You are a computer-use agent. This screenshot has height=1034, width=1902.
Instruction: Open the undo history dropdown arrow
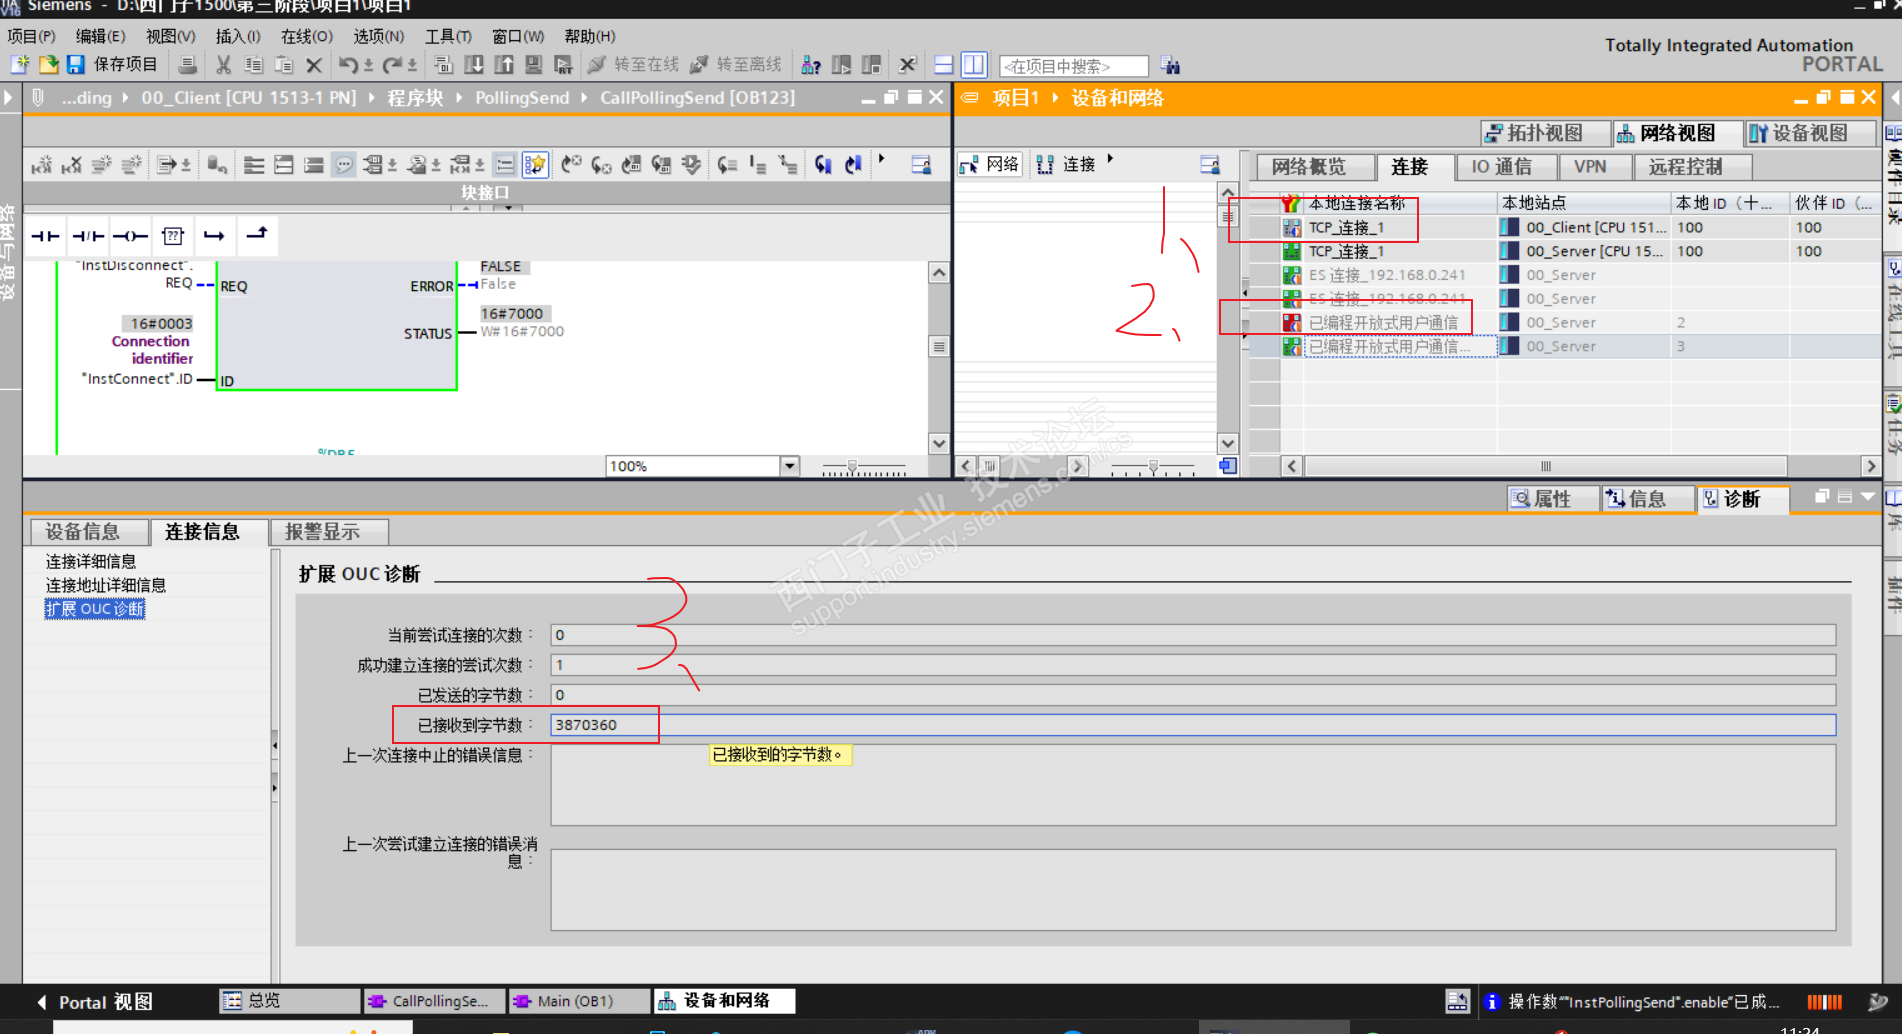(x=368, y=66)
